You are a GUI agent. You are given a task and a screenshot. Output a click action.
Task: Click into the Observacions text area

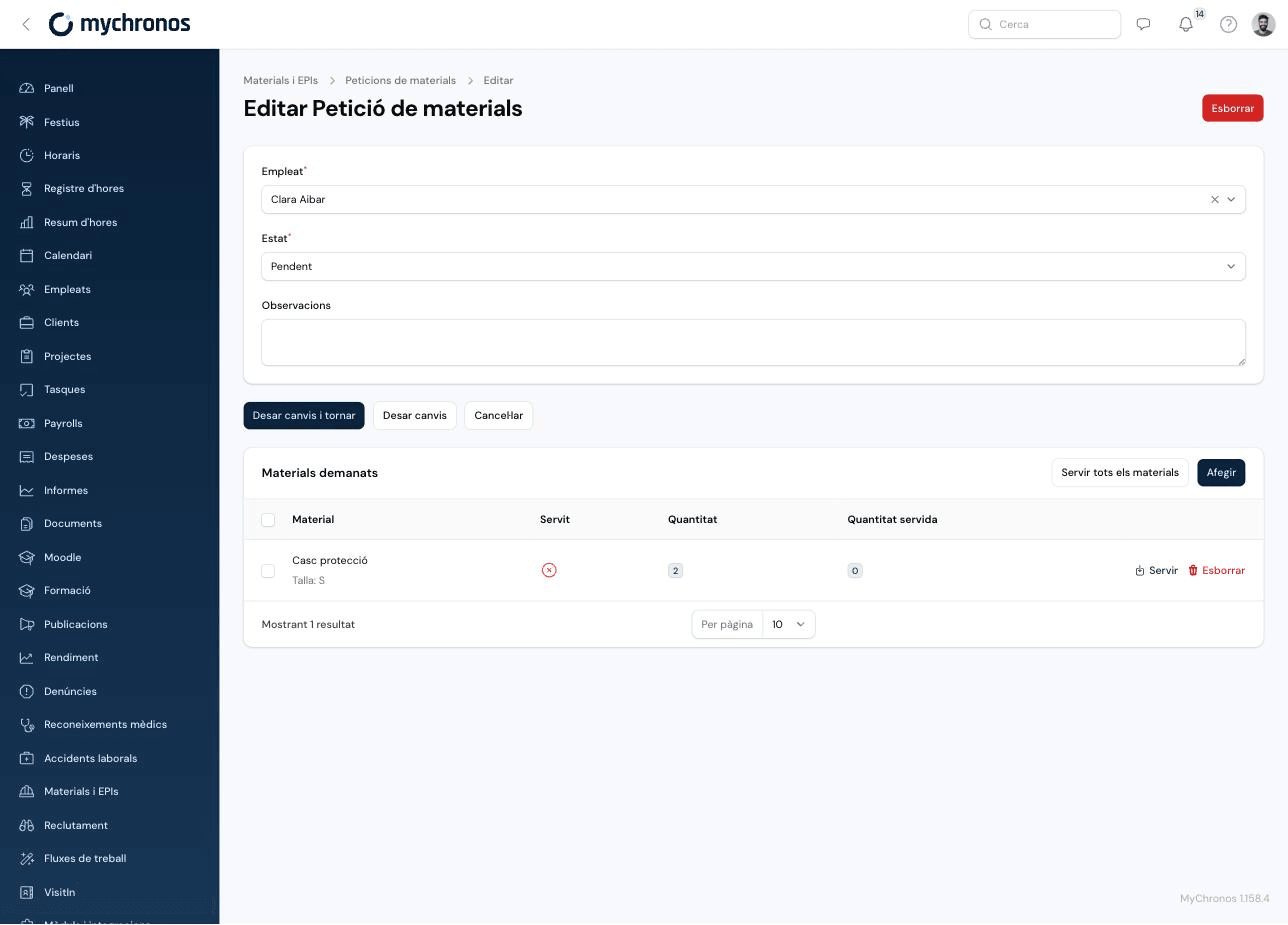click(753, 342)
